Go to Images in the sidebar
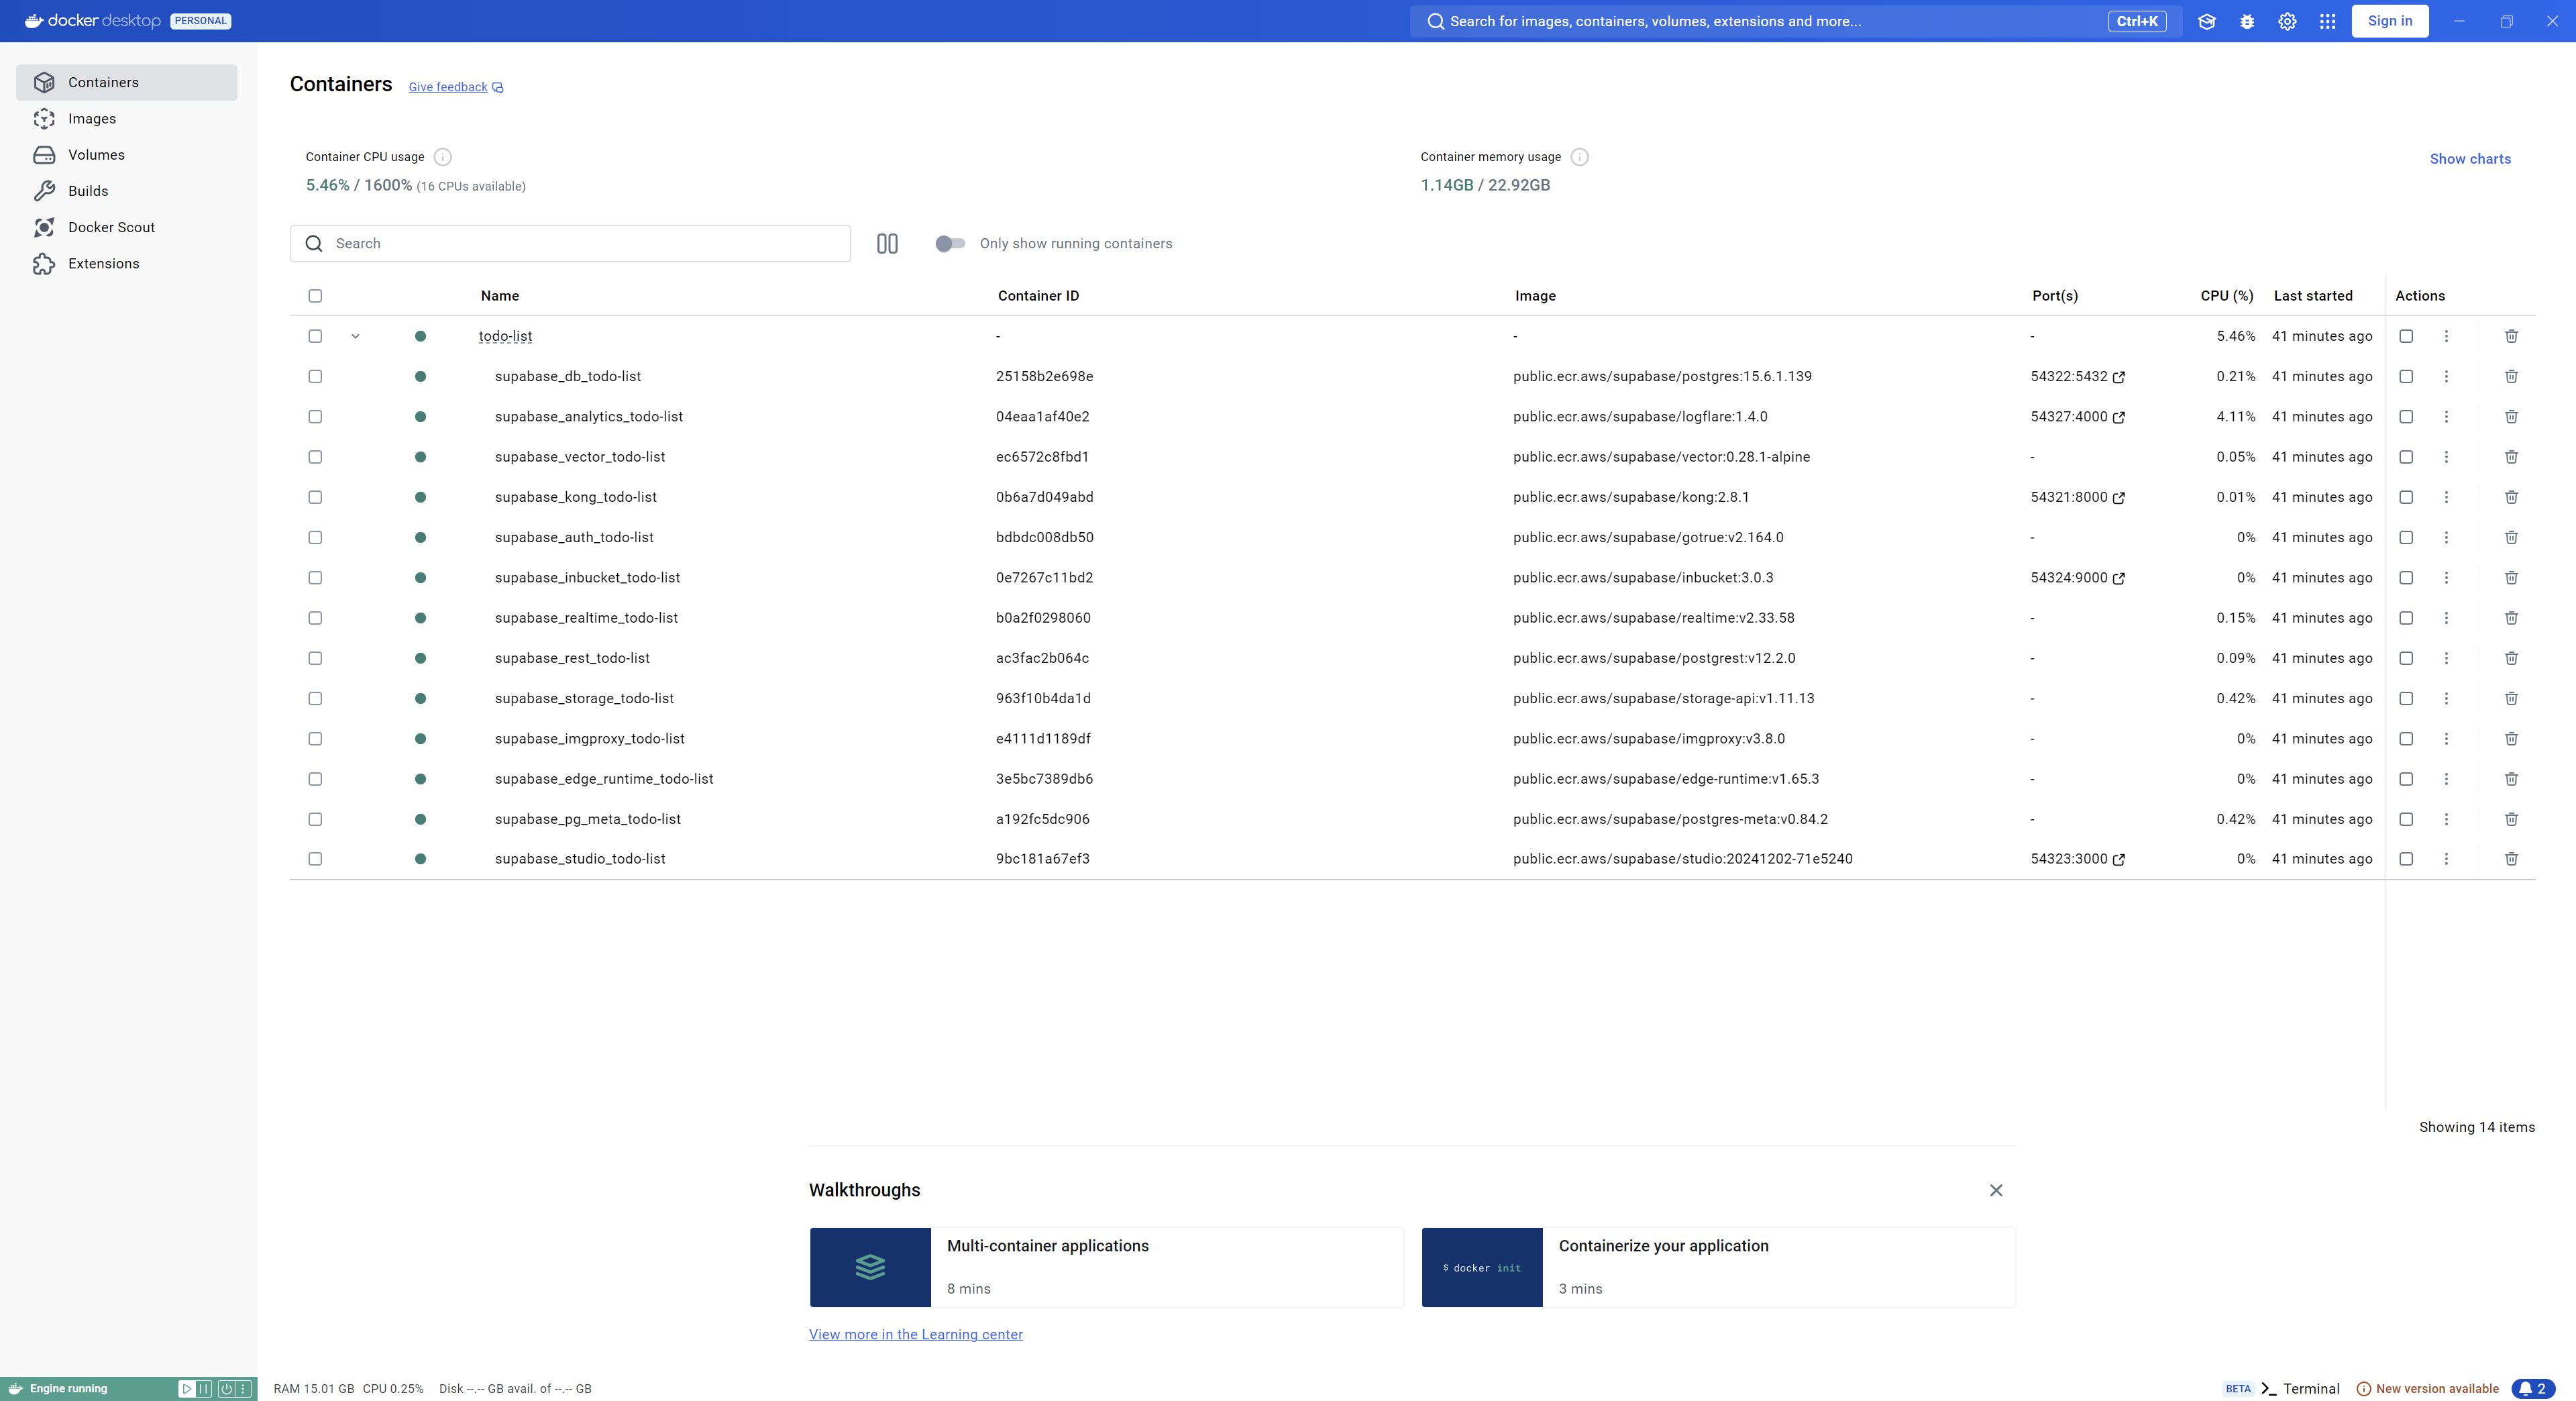The width and height of the screenshot is (2576, 1401). click(92, 118)
